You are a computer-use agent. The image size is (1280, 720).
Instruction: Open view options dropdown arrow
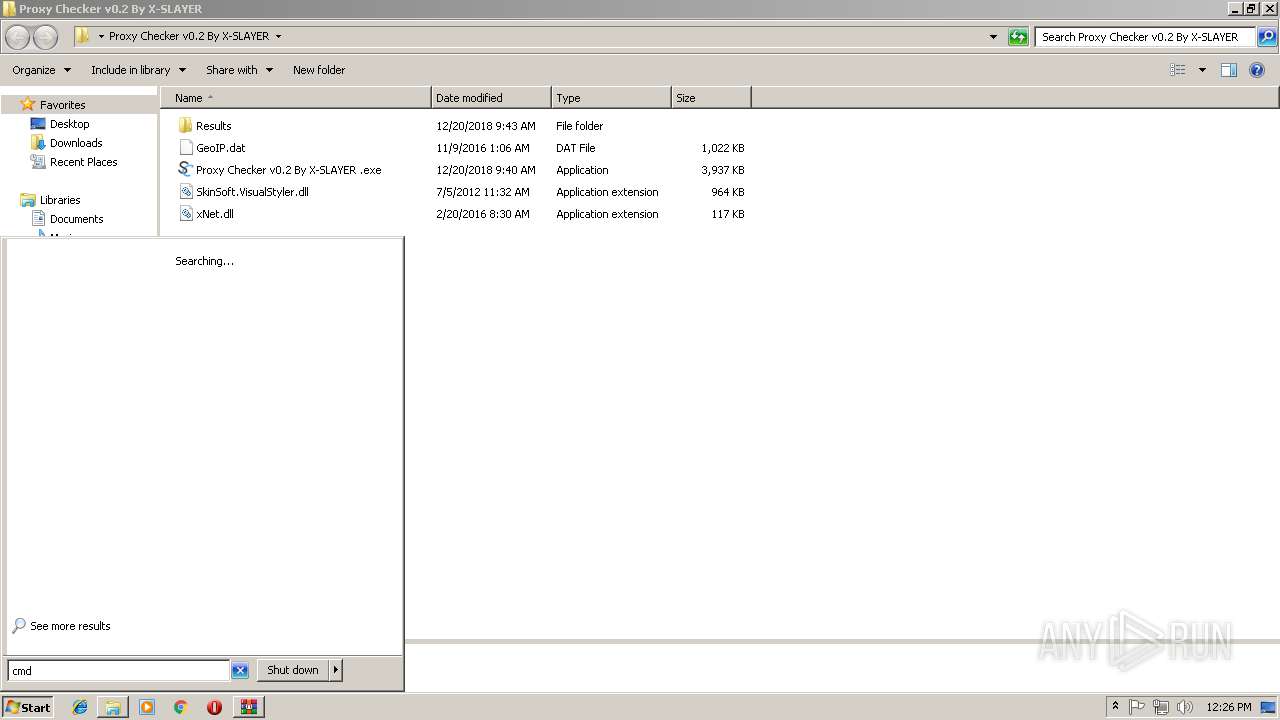(1202, 70)
